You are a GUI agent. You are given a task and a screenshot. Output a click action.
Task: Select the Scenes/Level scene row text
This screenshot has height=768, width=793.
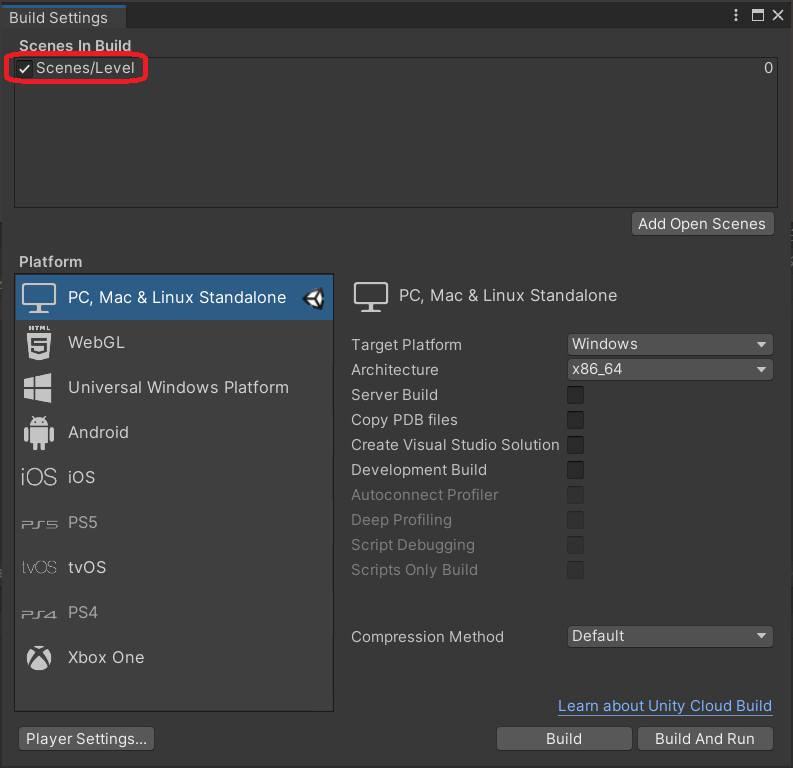(x=85, y=68)
